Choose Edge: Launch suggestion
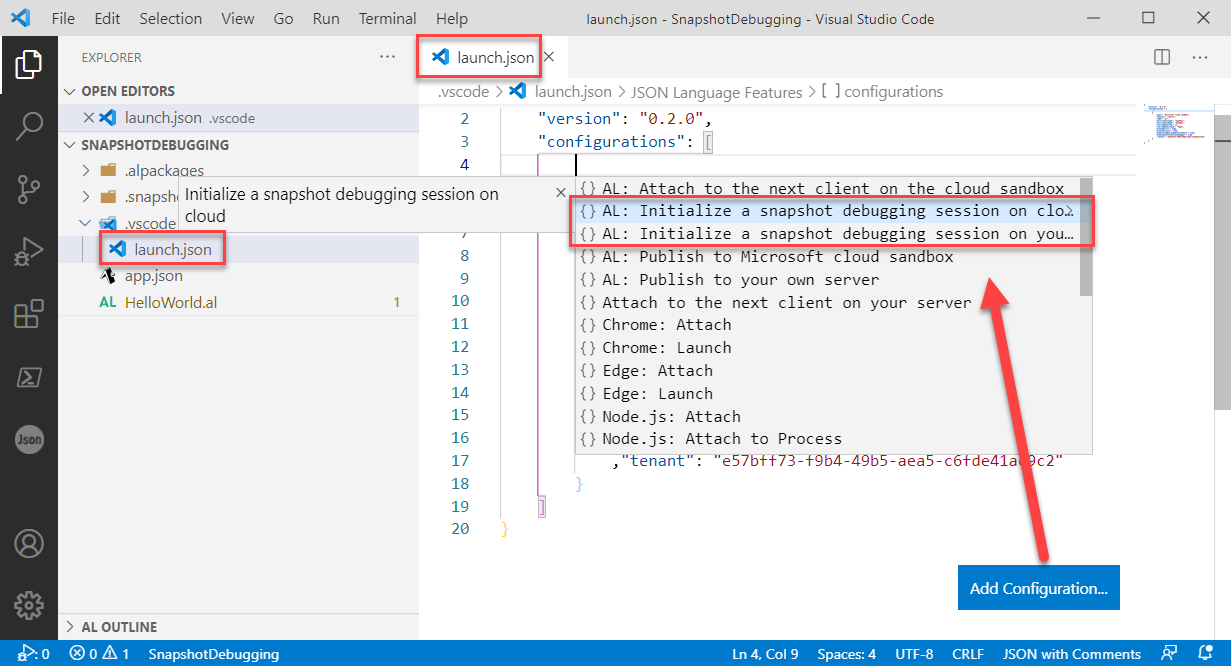Viewport: 1231px width, 666px height. (827, 394)
